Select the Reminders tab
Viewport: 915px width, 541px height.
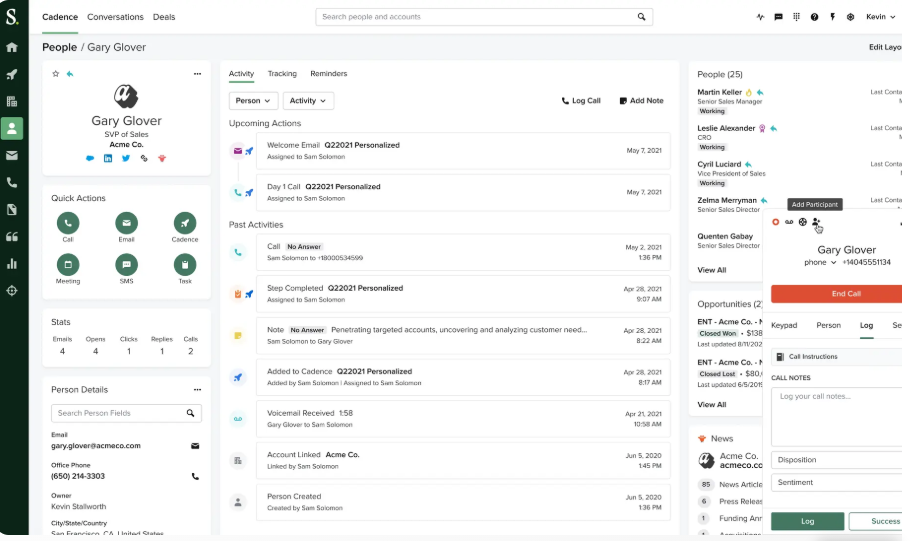[x=329, y=74]
